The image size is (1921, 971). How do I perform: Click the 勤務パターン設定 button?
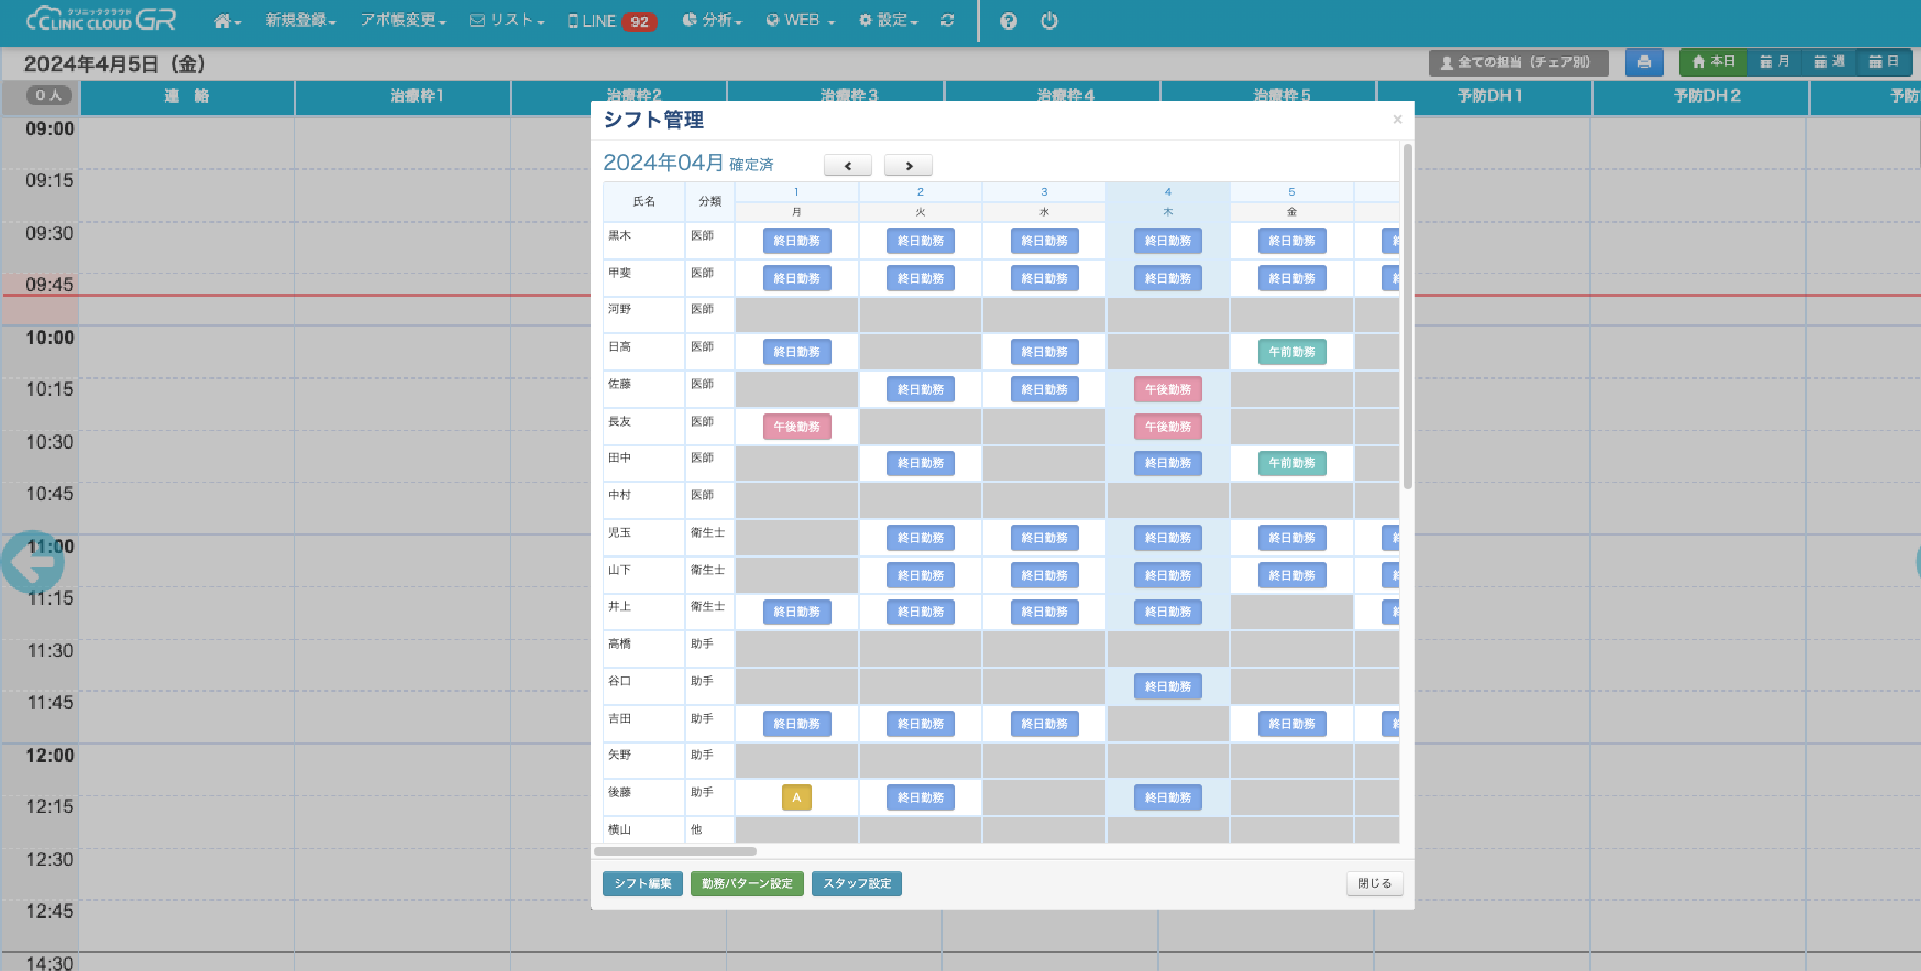747,884
